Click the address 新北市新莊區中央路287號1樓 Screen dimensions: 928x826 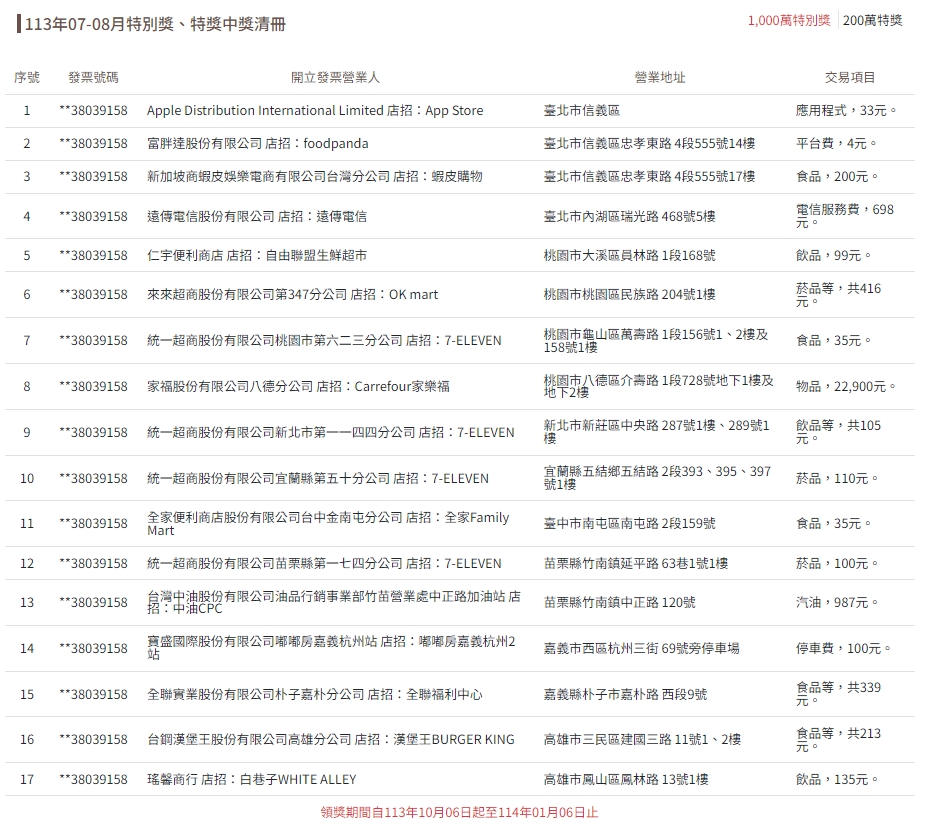pyautogui.click(x=656, y=433)
